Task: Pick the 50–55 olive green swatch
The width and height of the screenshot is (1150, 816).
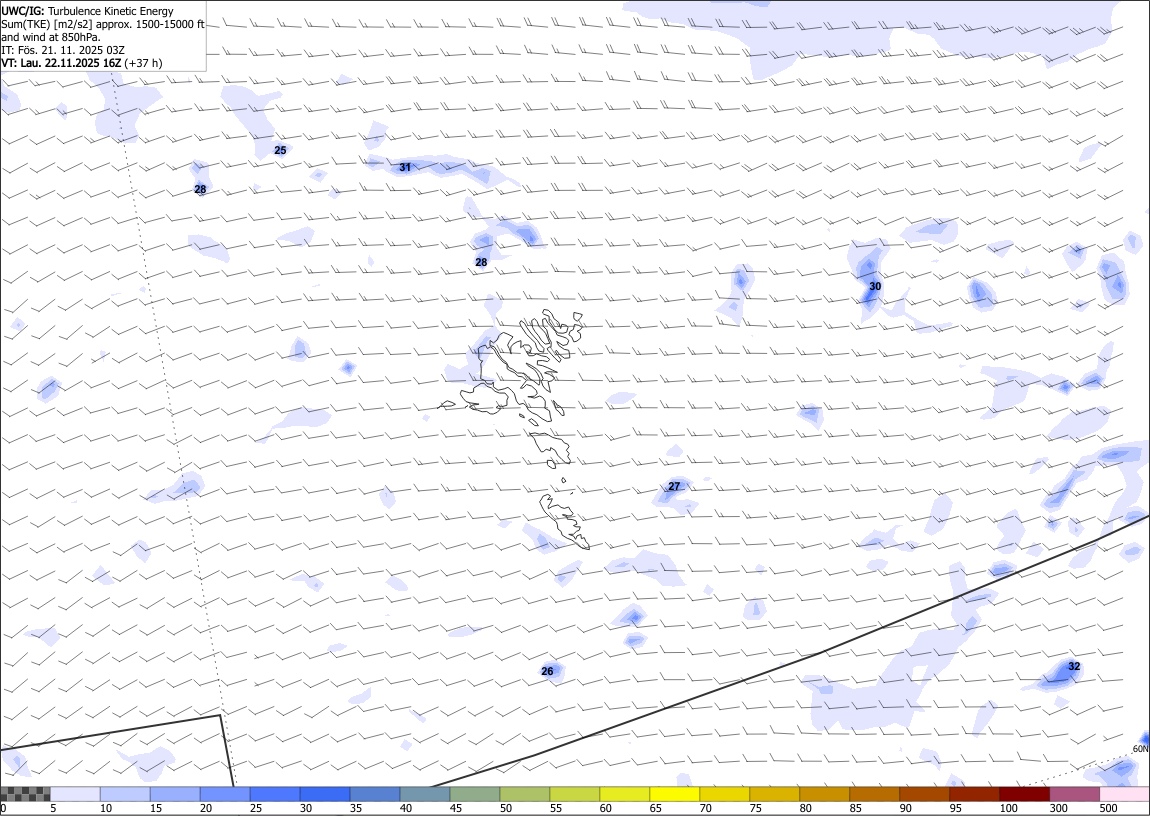Action: (x=524, y=794)
